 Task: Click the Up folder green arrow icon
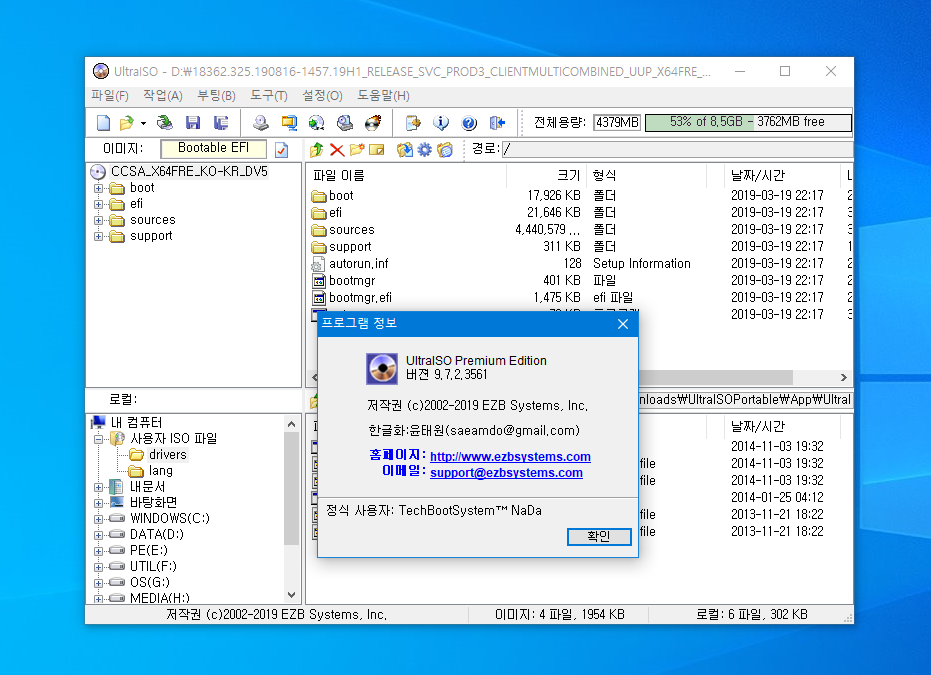(x=316, y=150)
